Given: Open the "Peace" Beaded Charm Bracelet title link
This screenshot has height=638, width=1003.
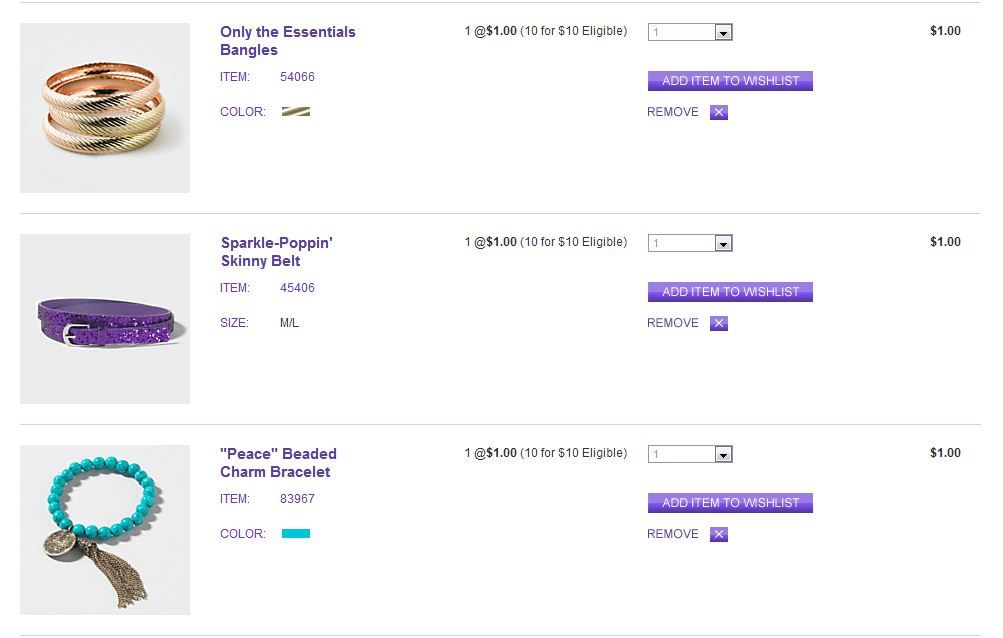Looking at the screenshot, I should [x=278, y=463].
